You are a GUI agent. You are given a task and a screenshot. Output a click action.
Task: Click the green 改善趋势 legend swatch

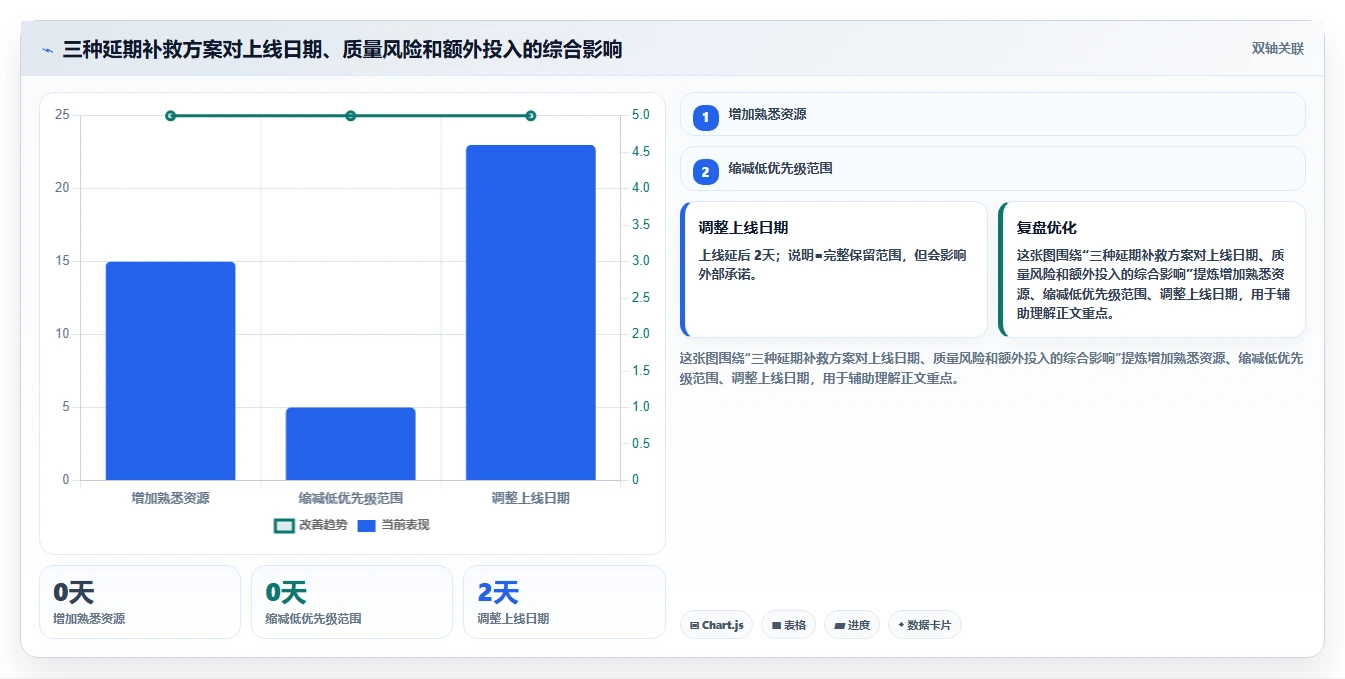(284, 525)
